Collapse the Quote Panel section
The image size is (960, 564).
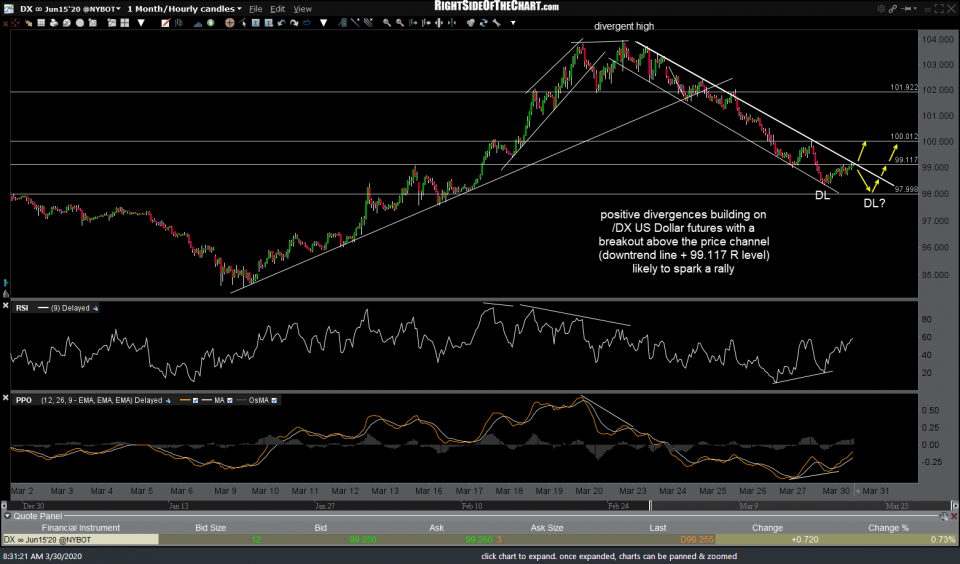click(x=5, y=516)
